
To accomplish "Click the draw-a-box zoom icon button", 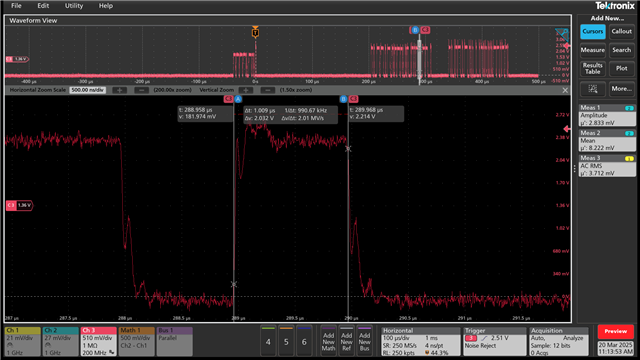I will coord(592,89).
